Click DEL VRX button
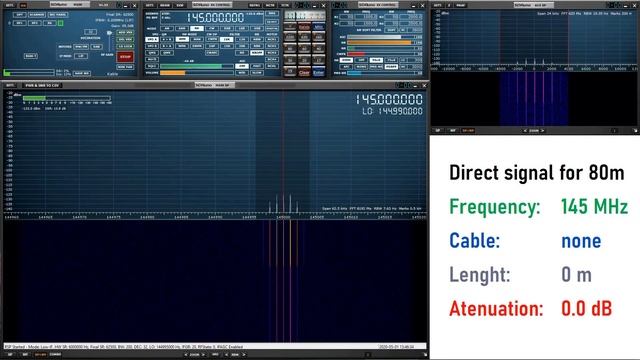 pyautogui.click(x=125, y=40)
